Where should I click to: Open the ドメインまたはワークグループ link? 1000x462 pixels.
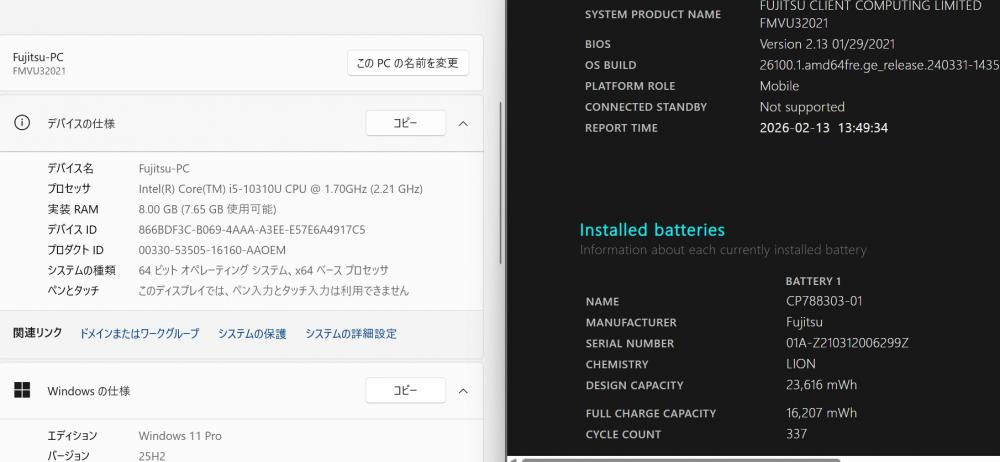pyautogui.click(x=139, y=333)
